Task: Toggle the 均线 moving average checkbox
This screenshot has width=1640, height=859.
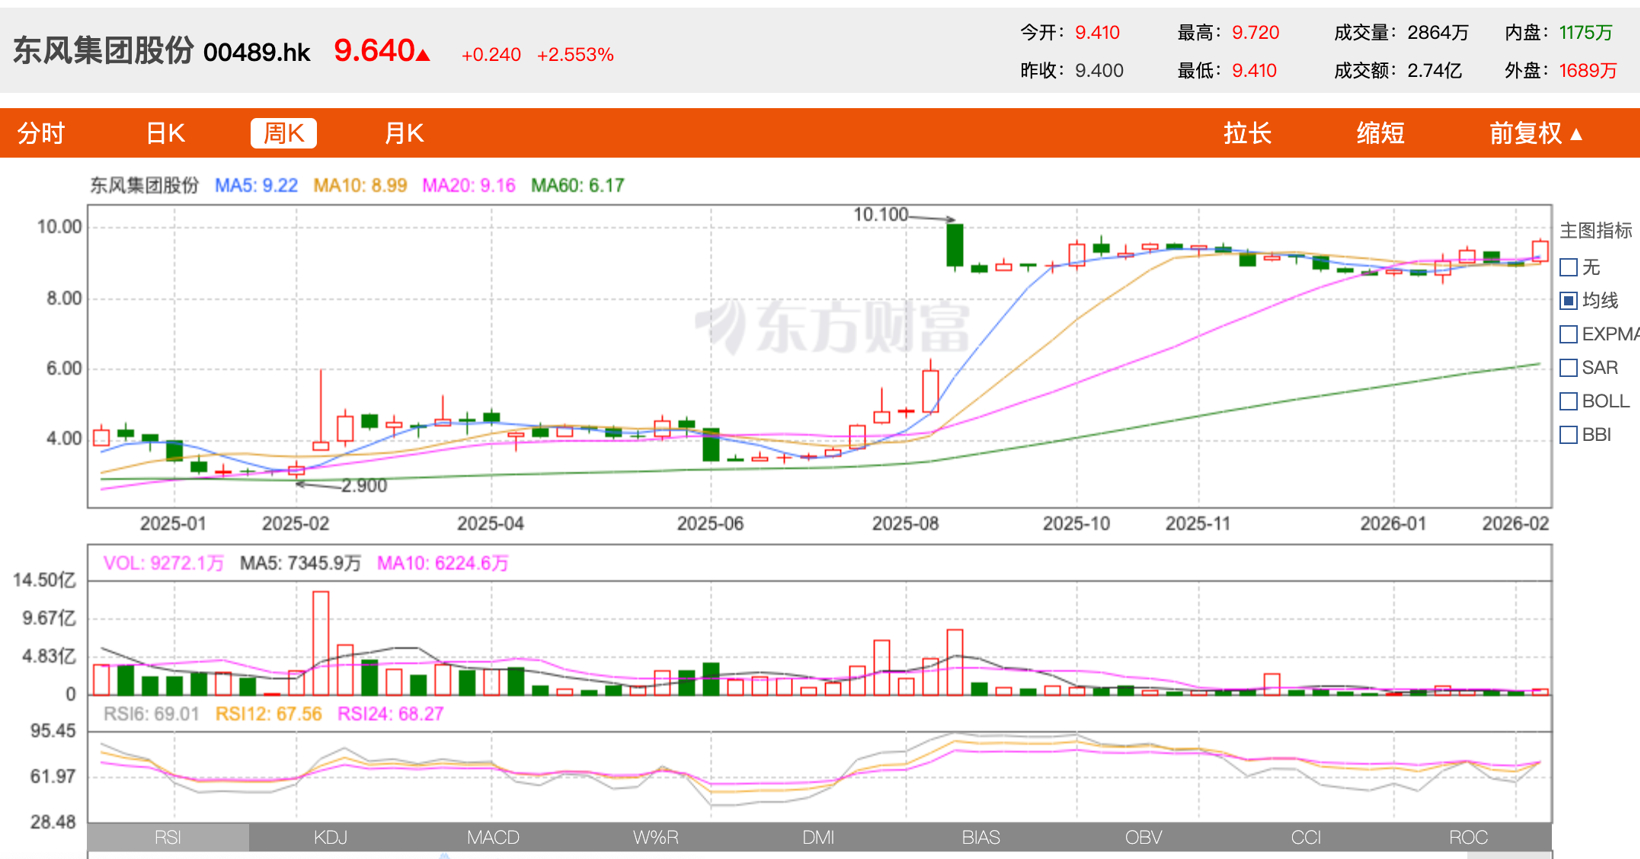Action: (1569, 301)
